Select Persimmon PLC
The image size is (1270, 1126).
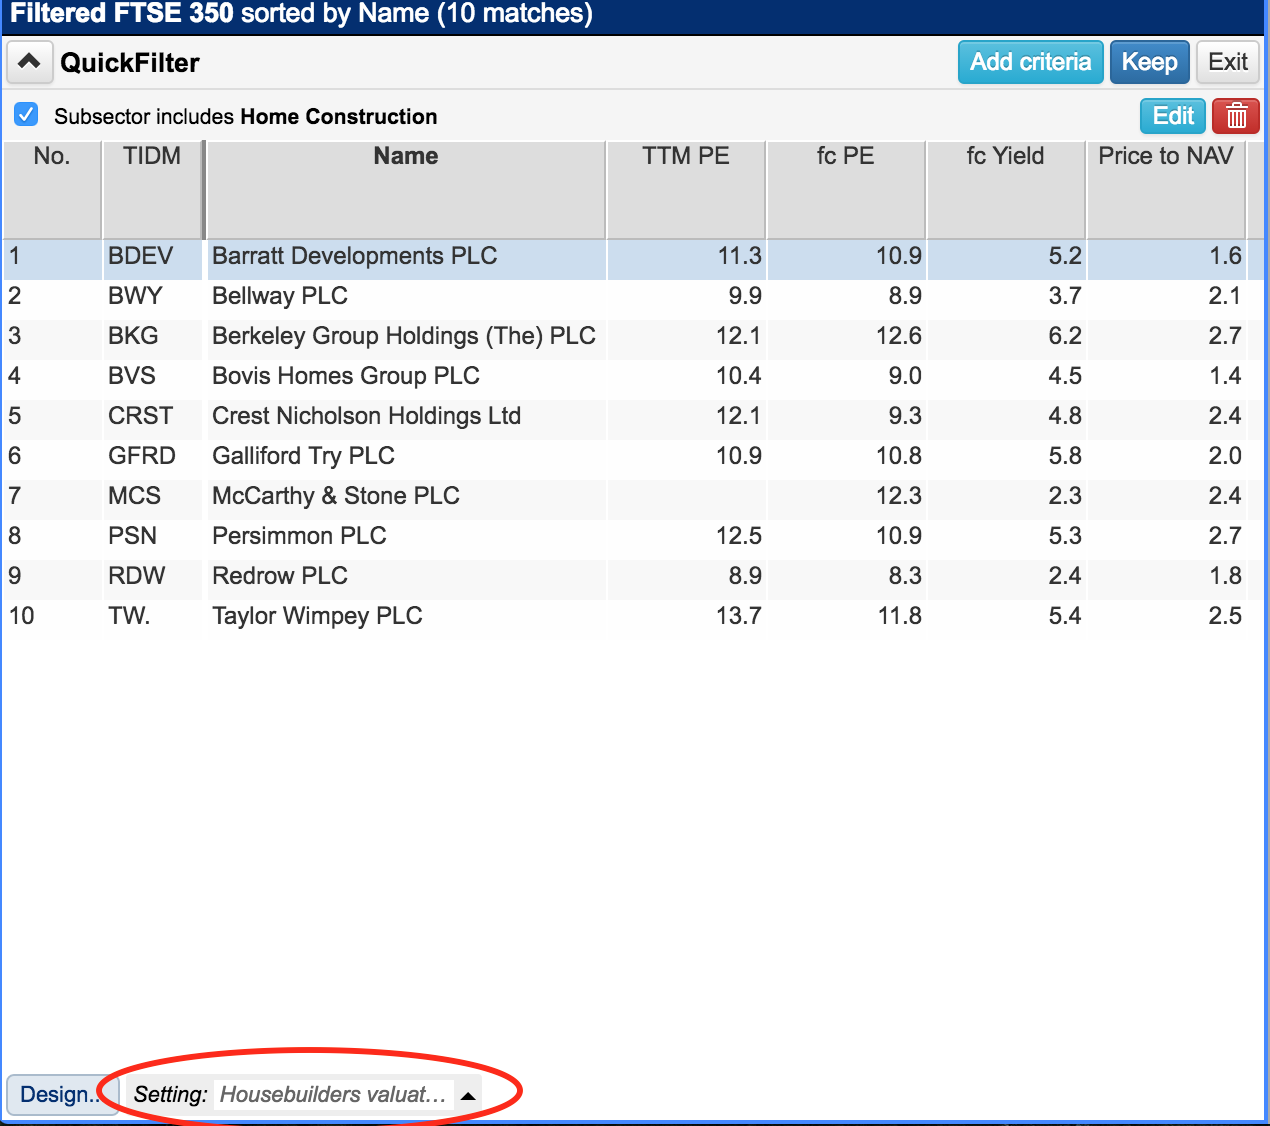coord(299,536)
